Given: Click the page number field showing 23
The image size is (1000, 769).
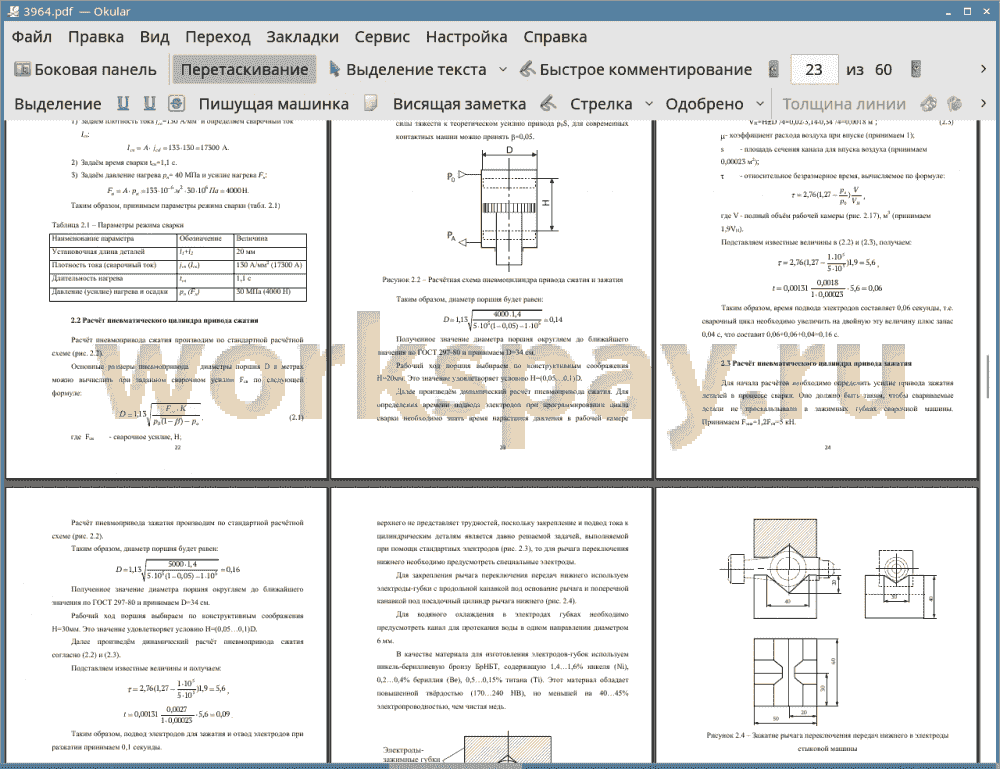Looking at the screenshot, I should tap(814, 70).
